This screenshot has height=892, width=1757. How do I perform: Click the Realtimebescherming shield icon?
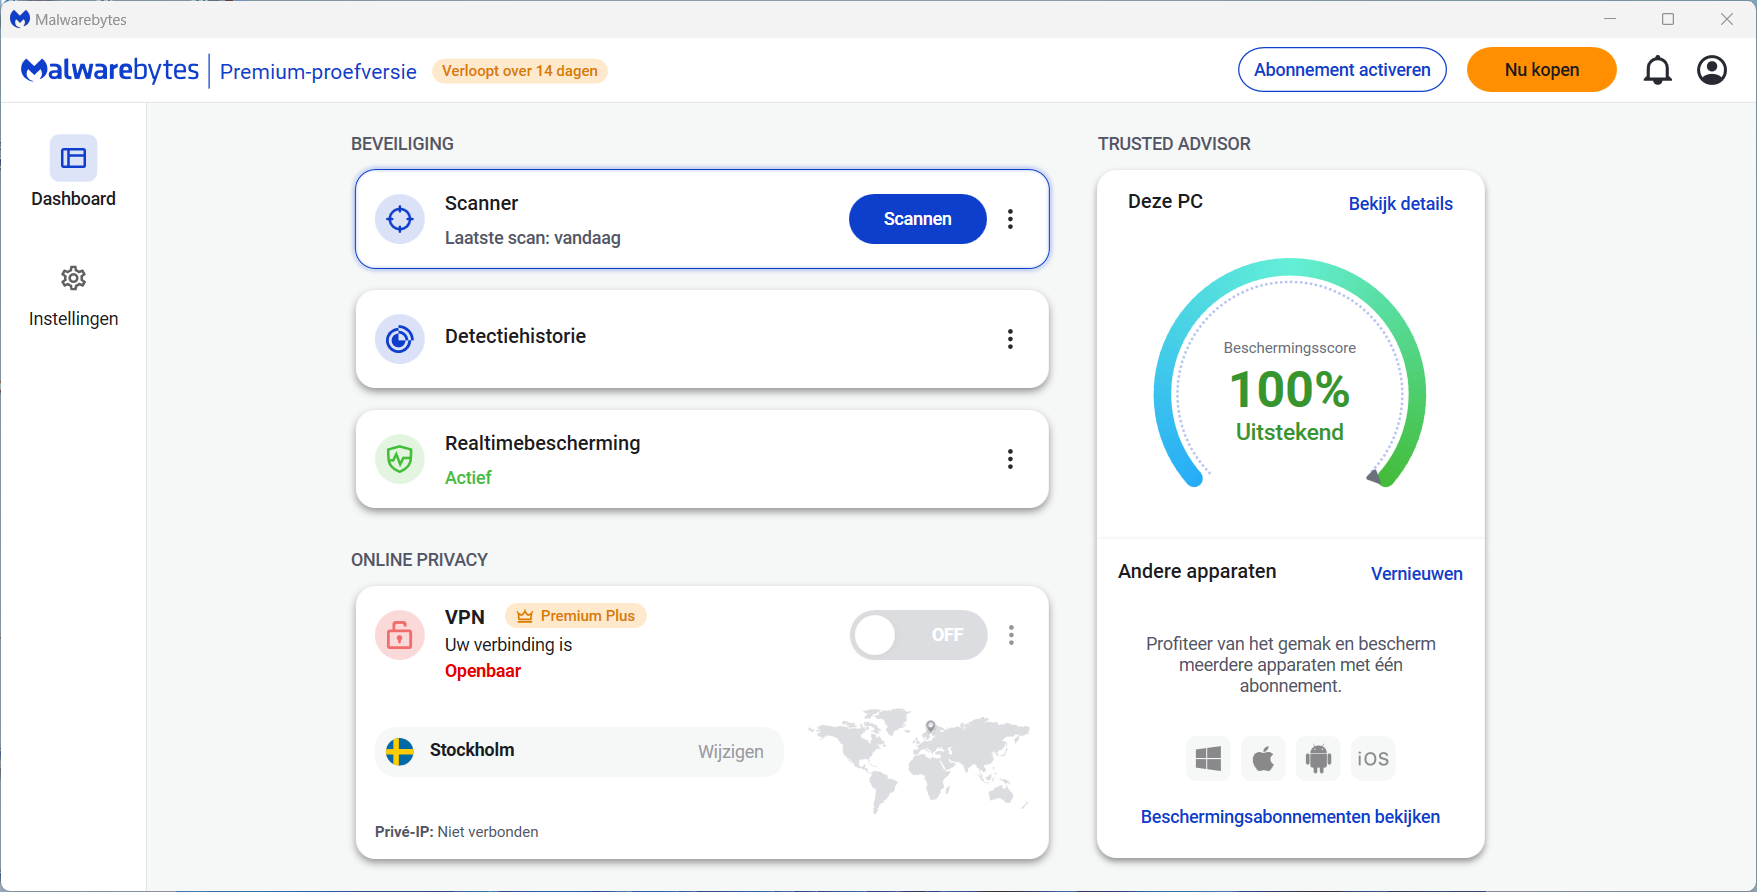click(x=400, y=459)
